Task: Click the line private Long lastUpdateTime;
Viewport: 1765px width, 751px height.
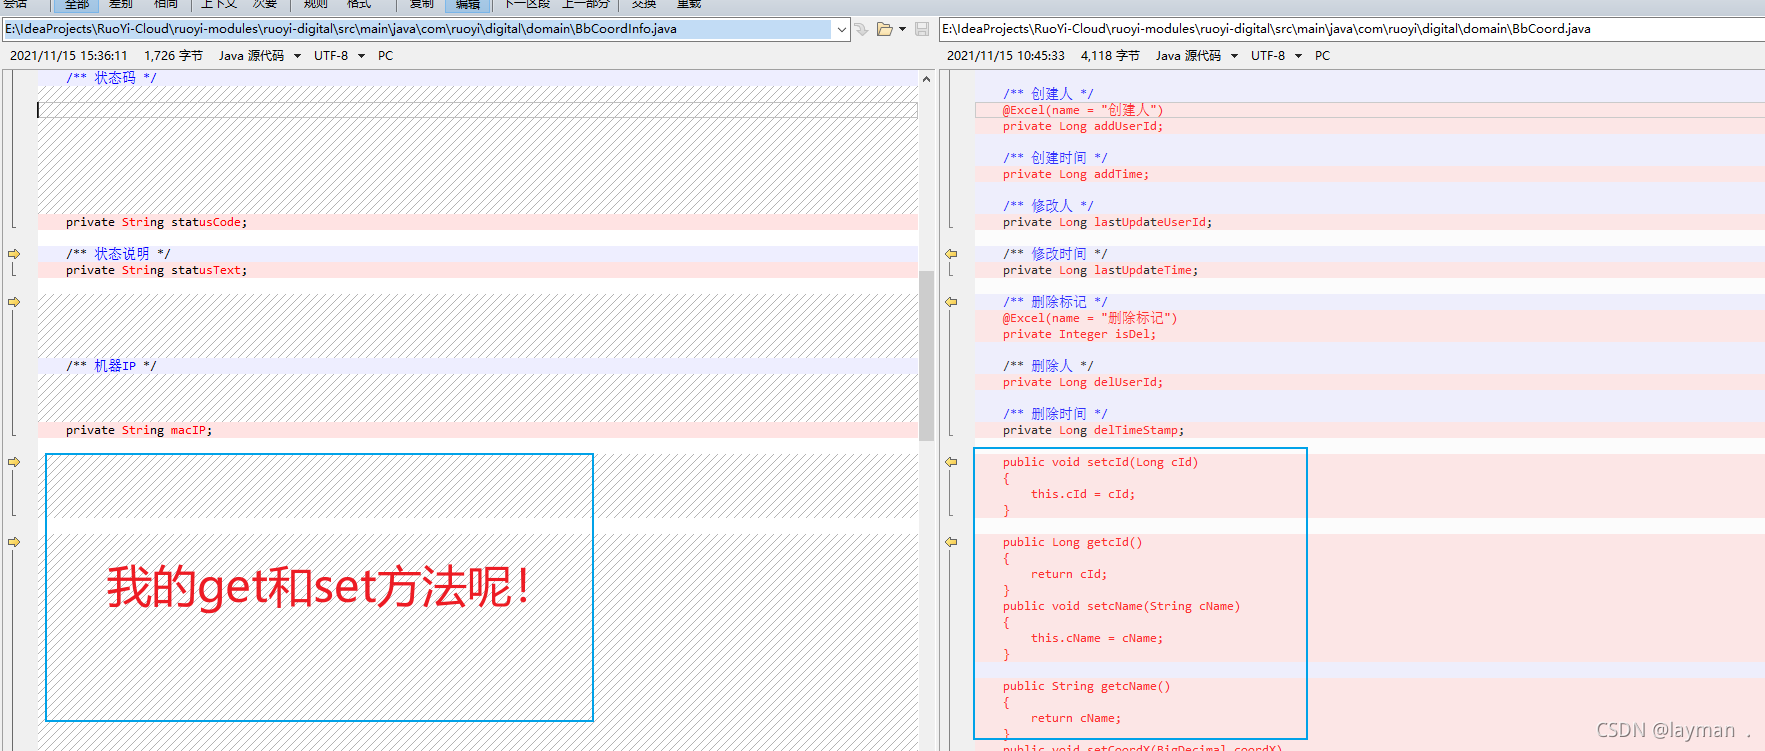Action: [x=1100, y=270]
